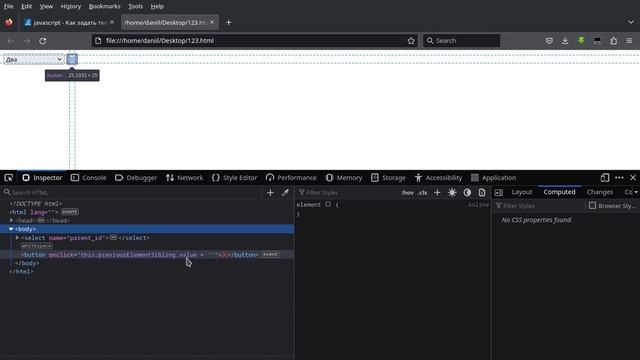Image resolution: width=640 pixels, height=360 pixels.
Task: Go forward to the next page
Action: (x=27, y=41)
